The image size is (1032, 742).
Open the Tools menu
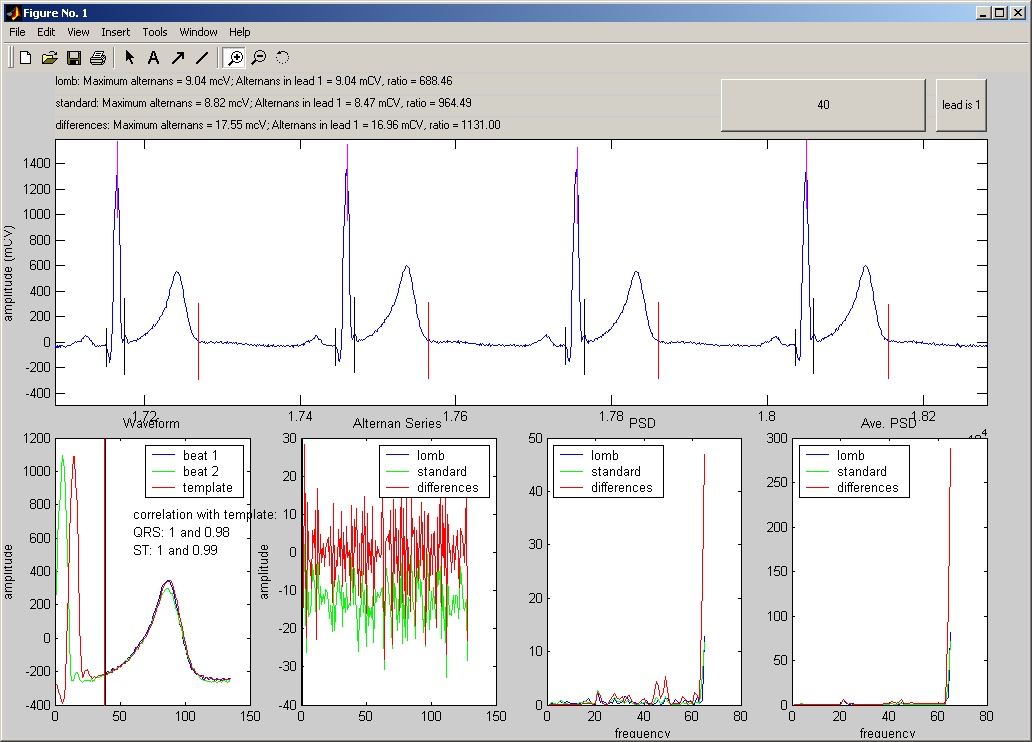[155, 32]
